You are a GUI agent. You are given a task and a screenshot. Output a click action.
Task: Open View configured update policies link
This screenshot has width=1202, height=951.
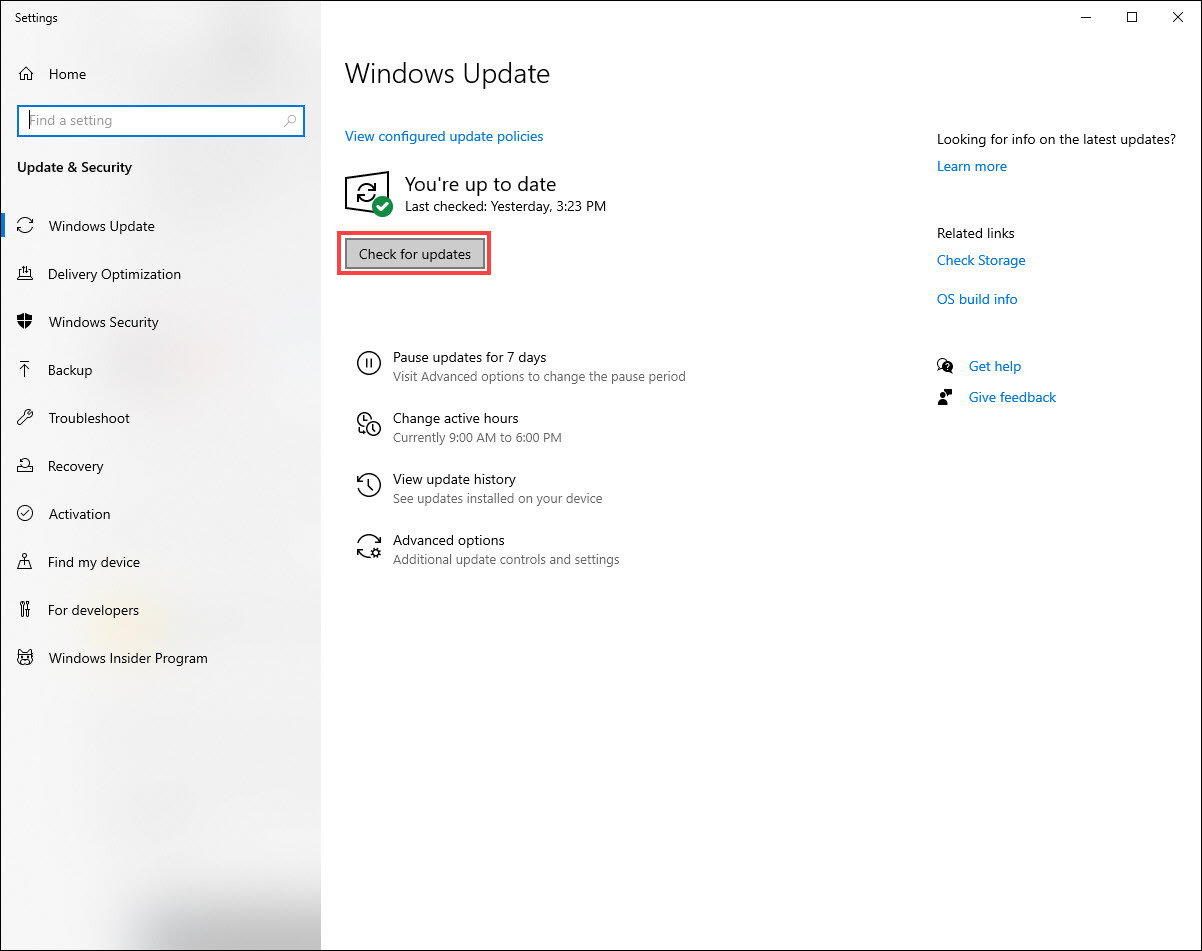(444, 136)
